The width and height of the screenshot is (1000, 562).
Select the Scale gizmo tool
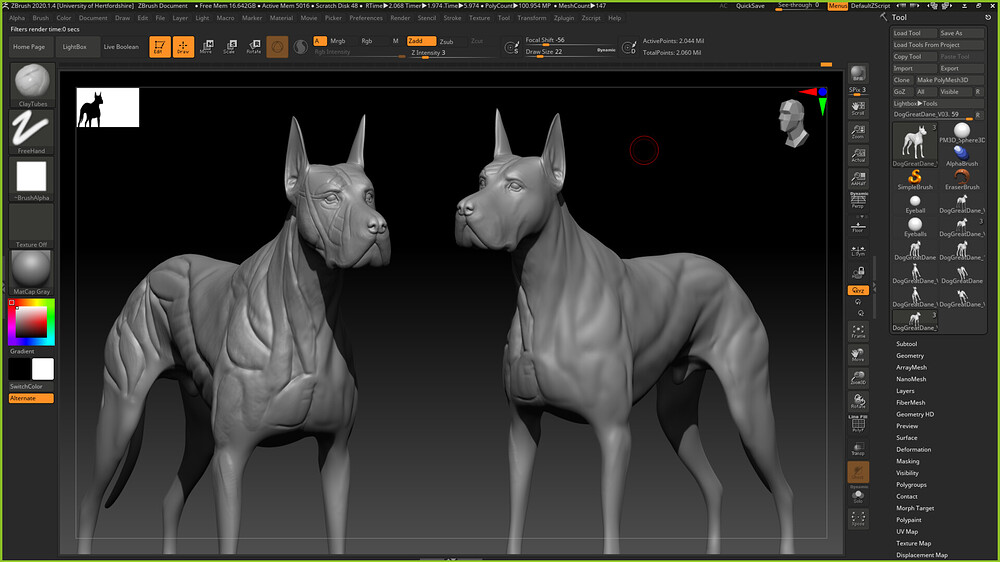pyautogui.click(x=230, y=47)
